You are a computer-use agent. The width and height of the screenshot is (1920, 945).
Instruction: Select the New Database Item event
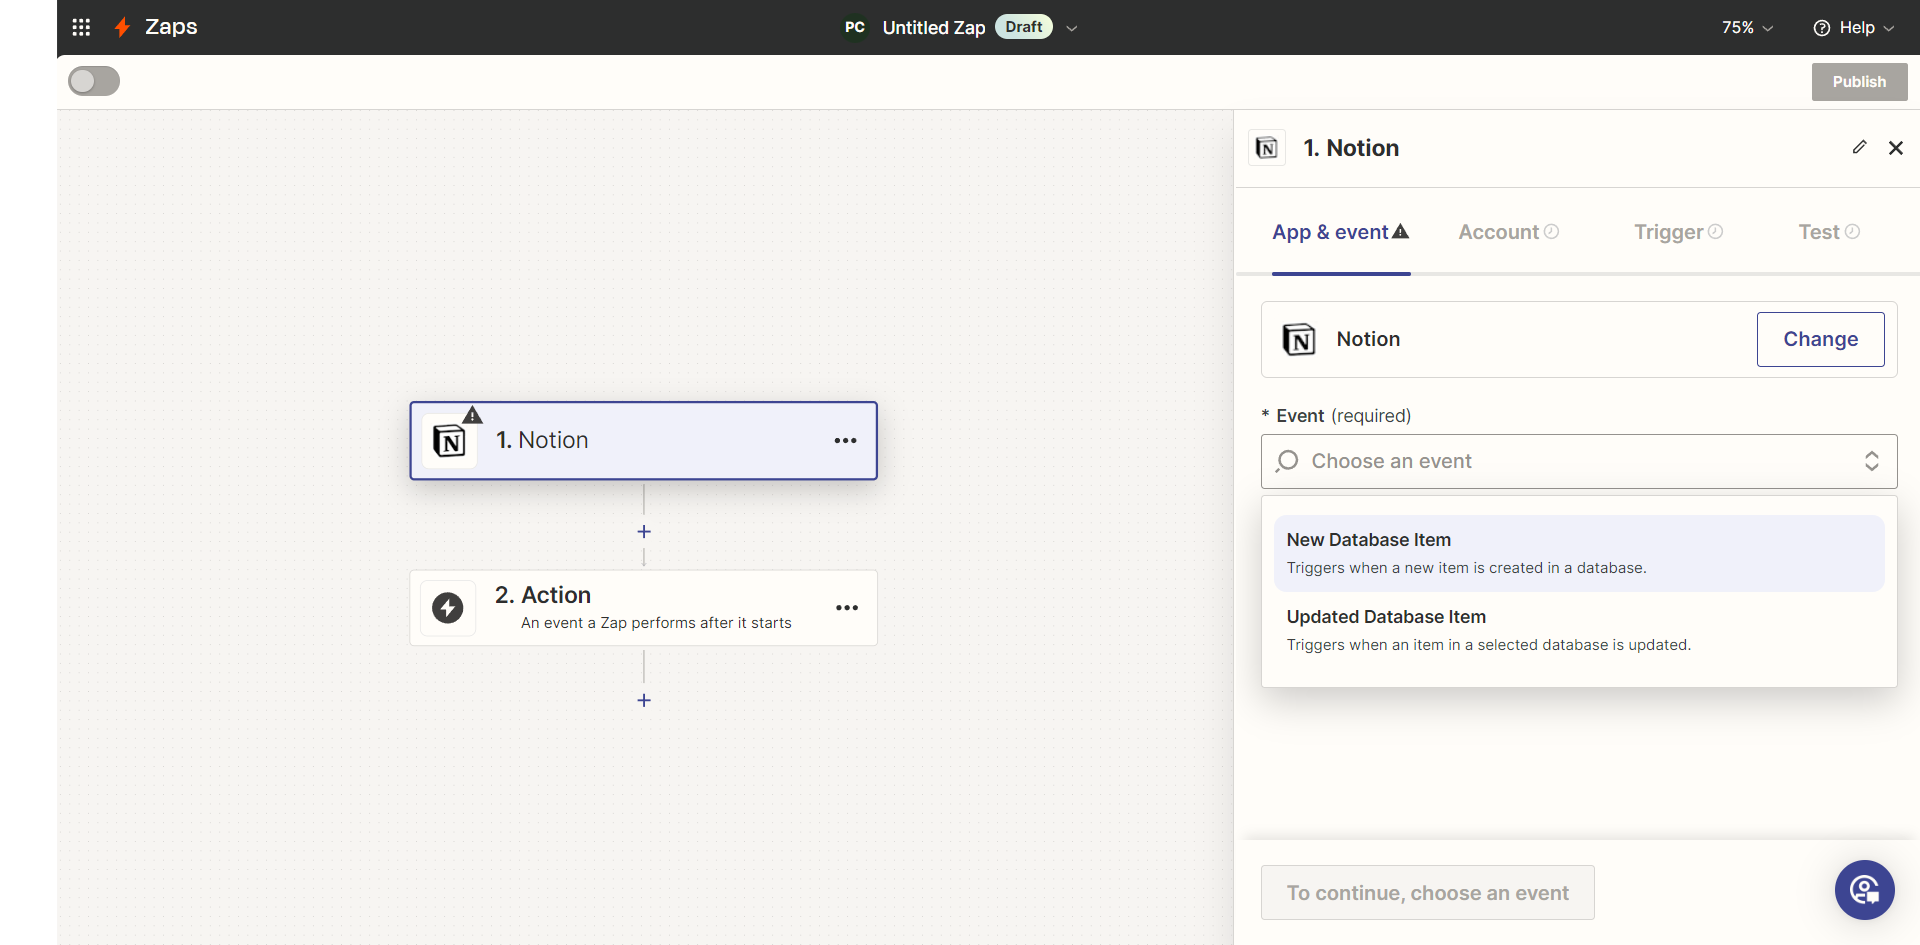tap(1579, 553)
